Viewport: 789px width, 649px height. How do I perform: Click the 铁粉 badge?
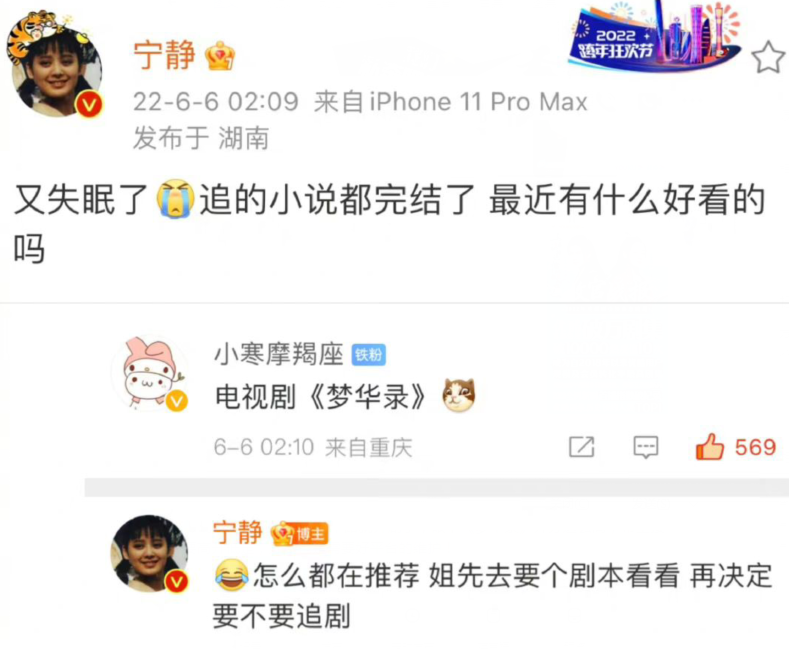pos(368,355)
